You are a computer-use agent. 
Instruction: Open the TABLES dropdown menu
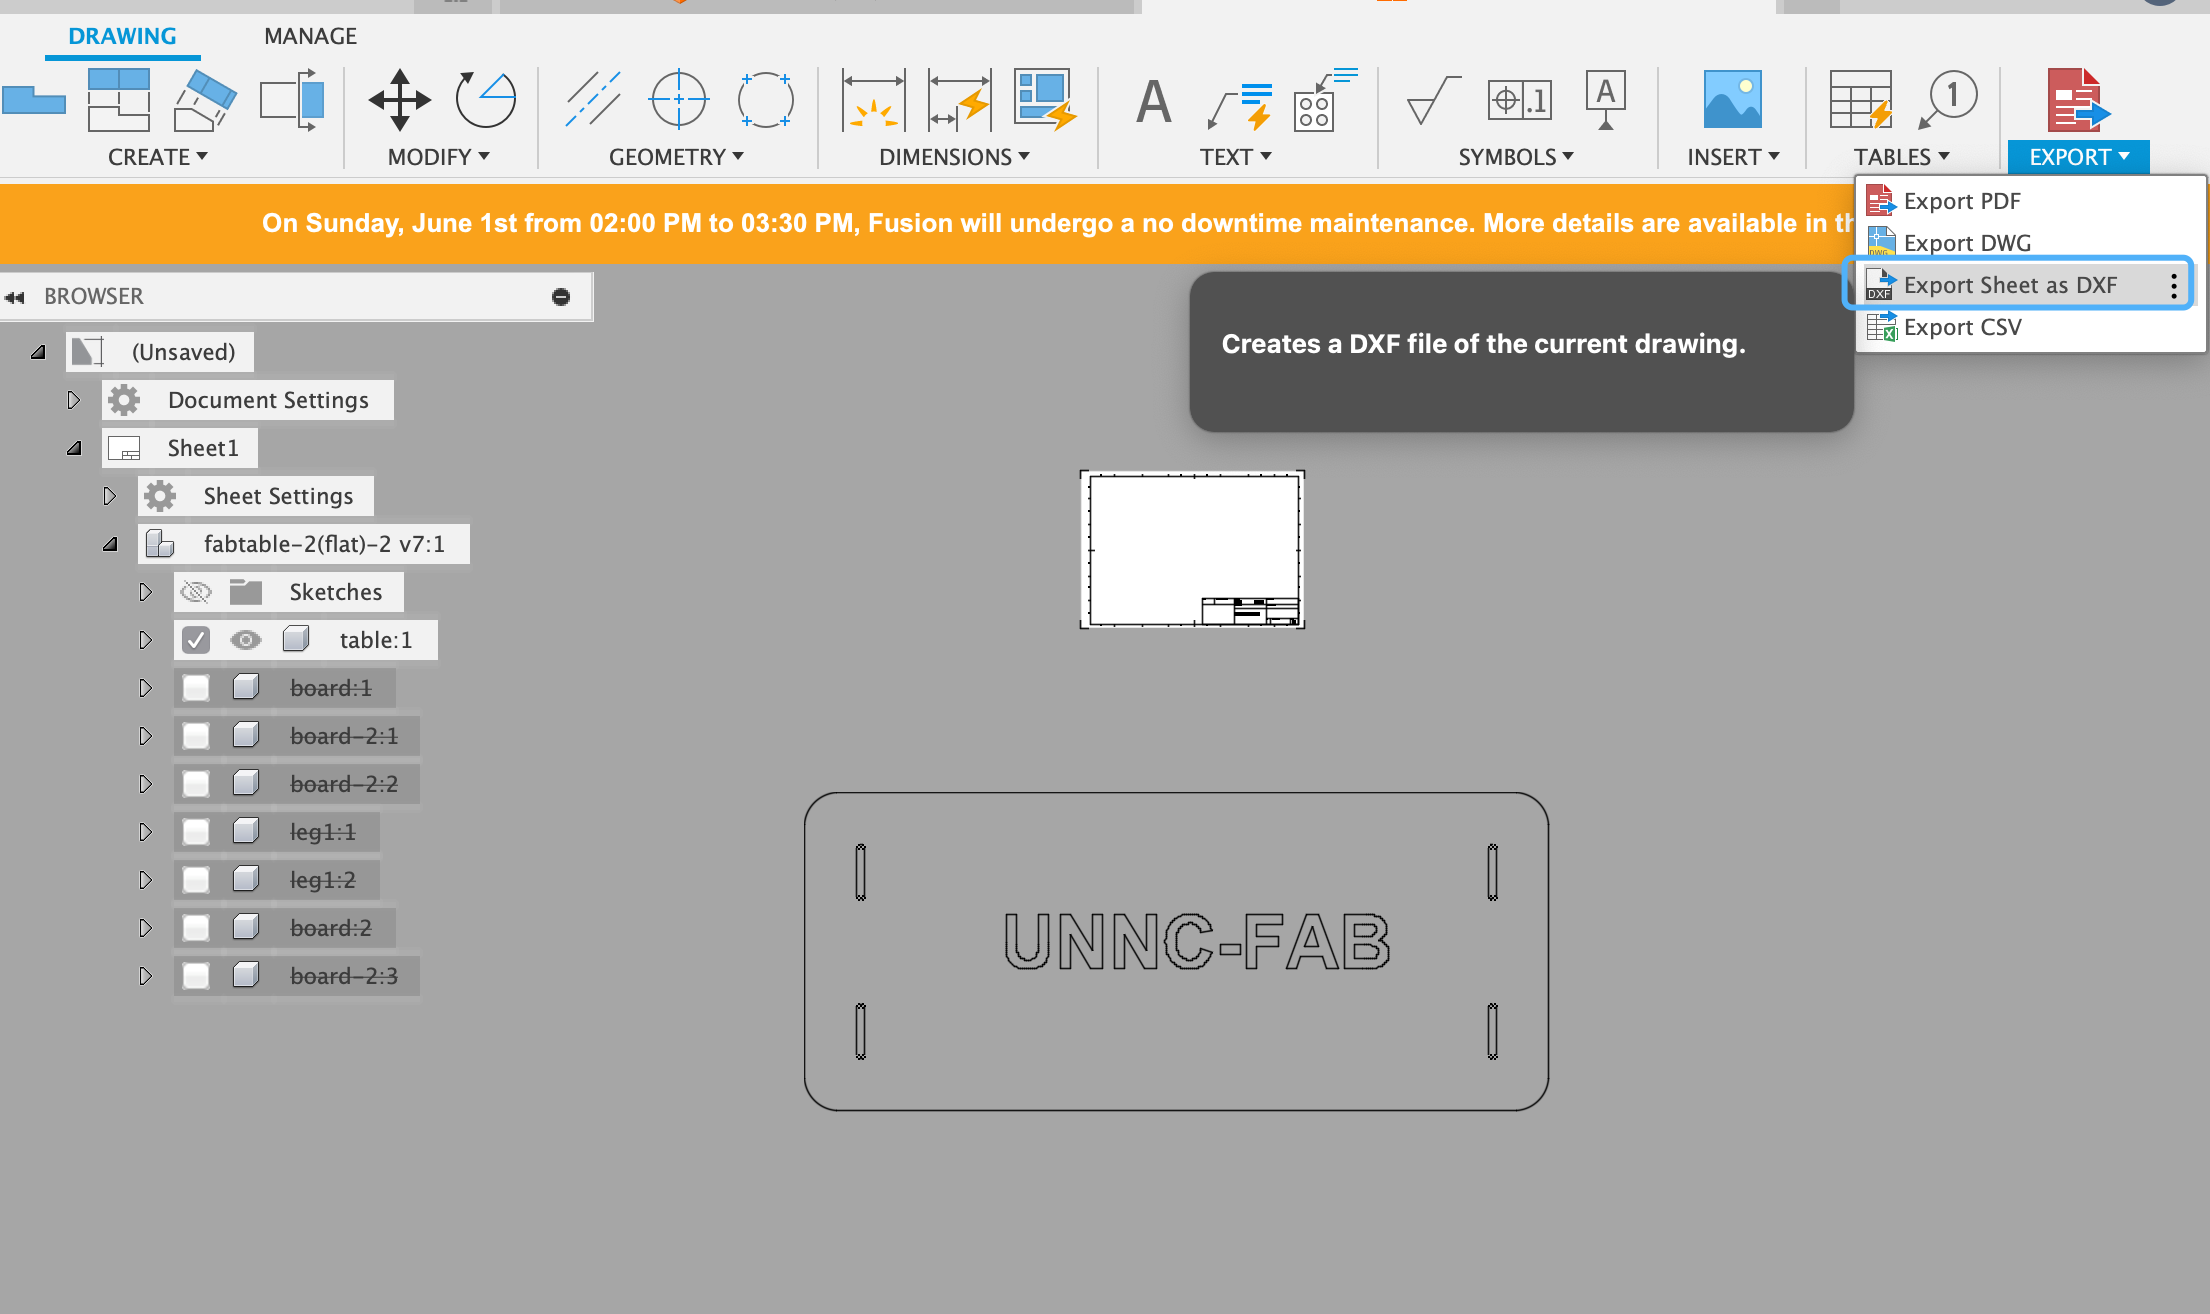(x=1902, y=157)
